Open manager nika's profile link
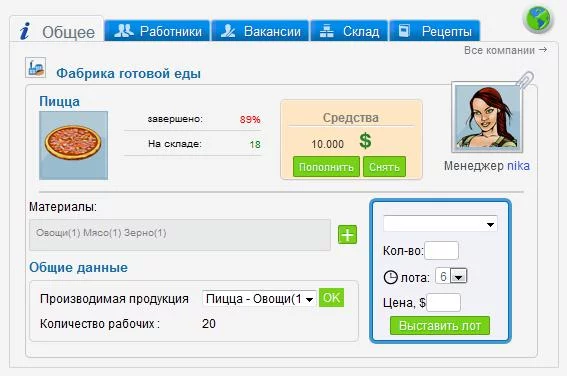The width and height of the screenshot is (567, 376). tap(518, 166)
